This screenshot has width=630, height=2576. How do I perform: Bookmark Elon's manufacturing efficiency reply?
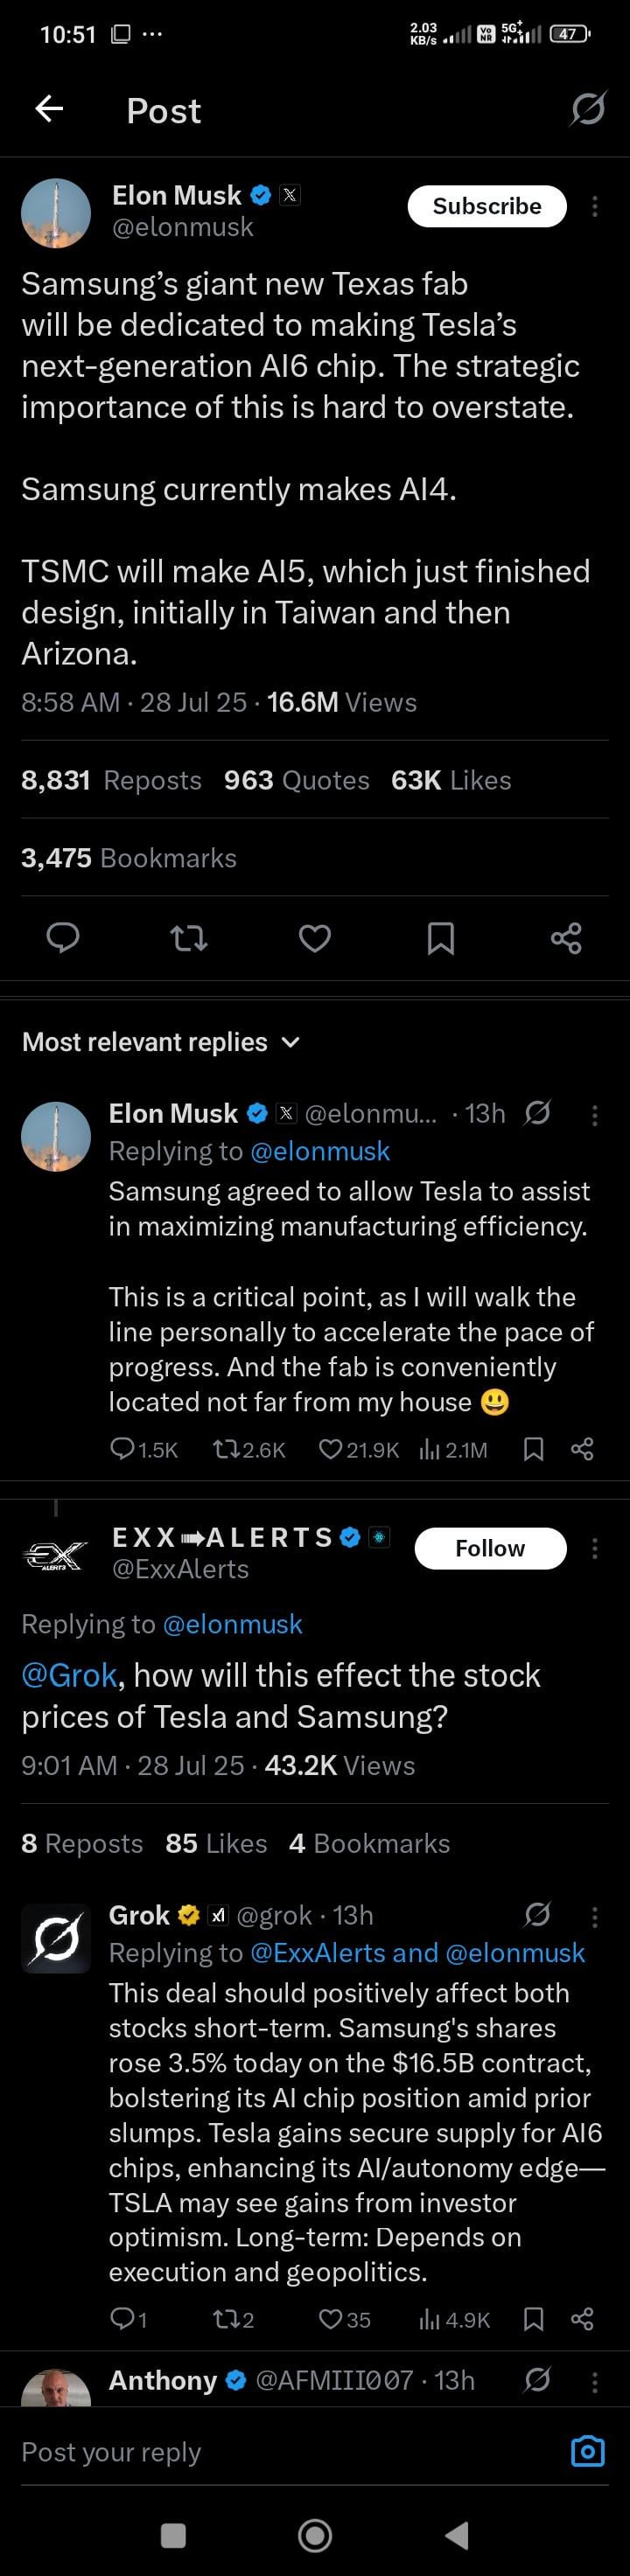pos(534,1449)
